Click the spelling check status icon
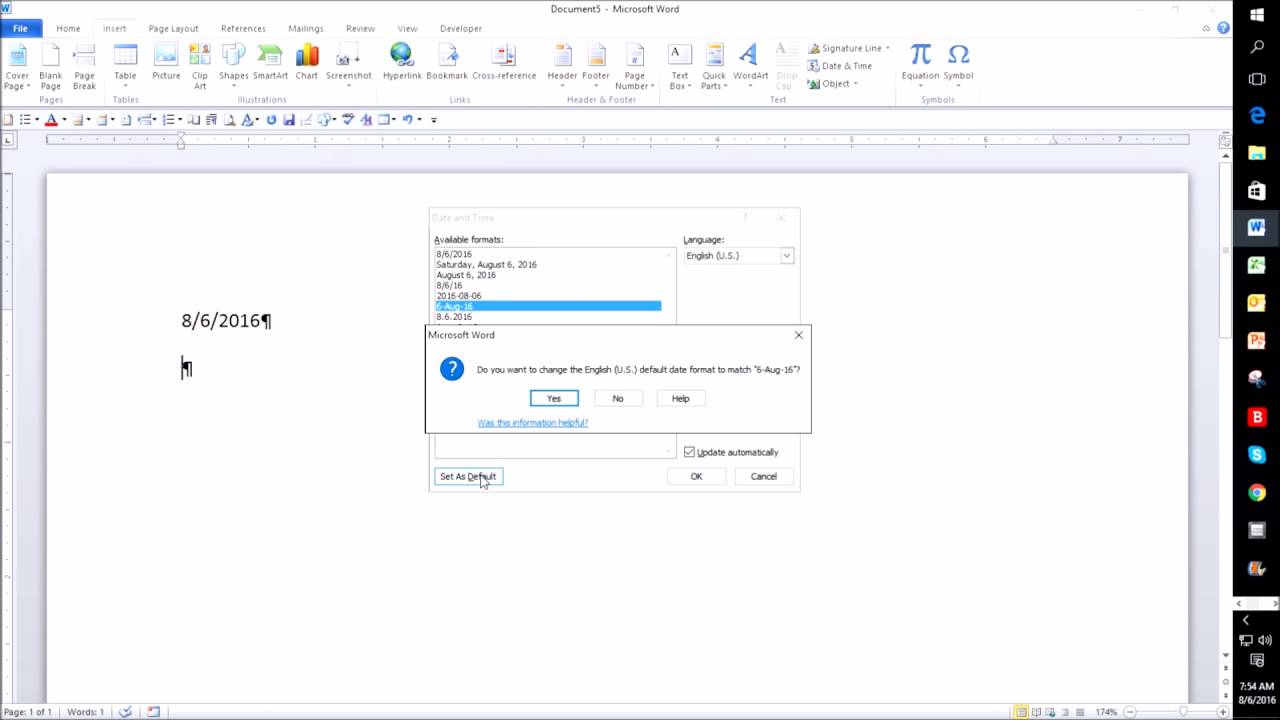The width and height of the screenshot is (1280, 720). [x=125, y=712]
